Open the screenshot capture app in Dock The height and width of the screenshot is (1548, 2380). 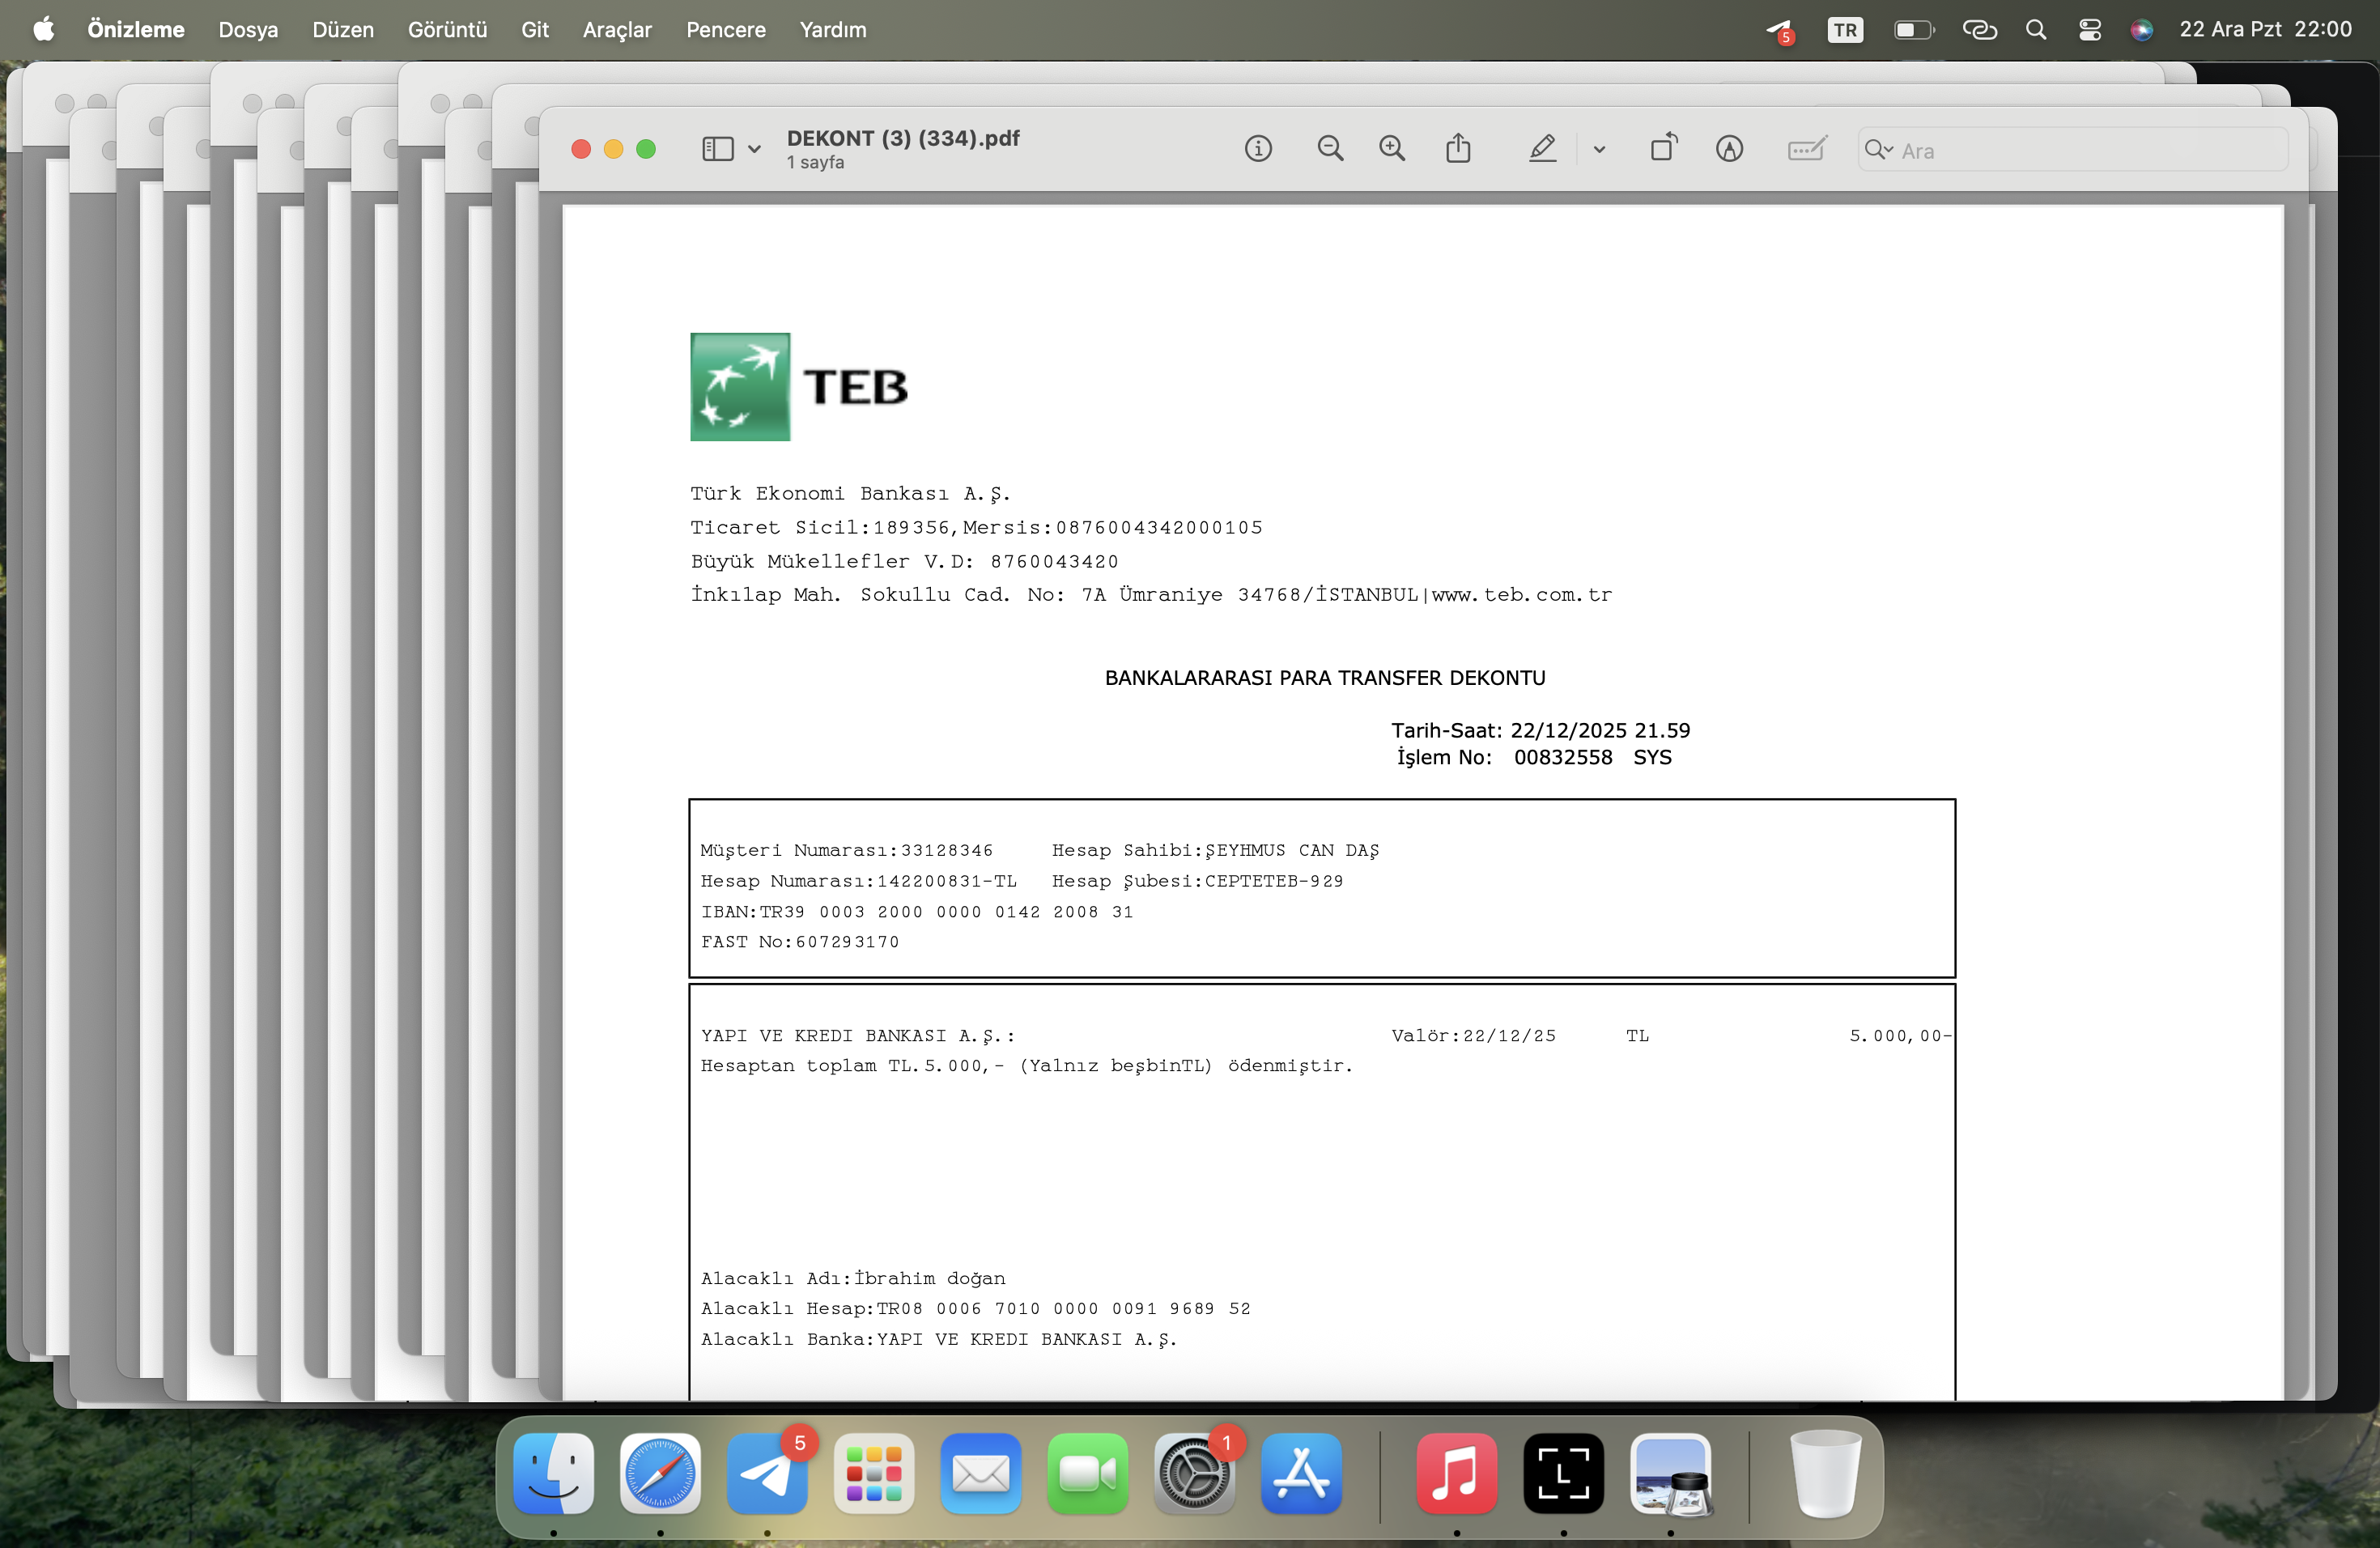[x=1564, y=1473]
